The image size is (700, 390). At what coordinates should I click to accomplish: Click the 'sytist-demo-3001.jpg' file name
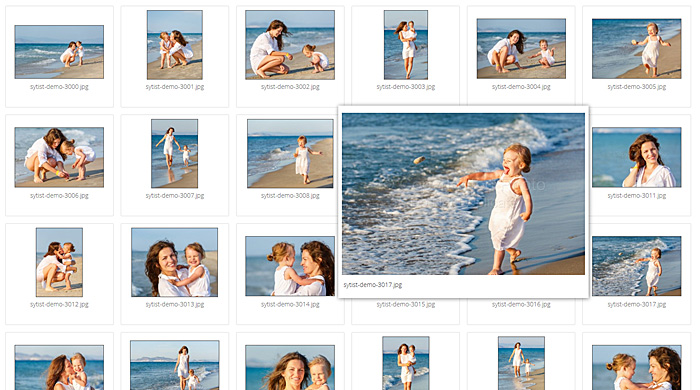(175, 87)
